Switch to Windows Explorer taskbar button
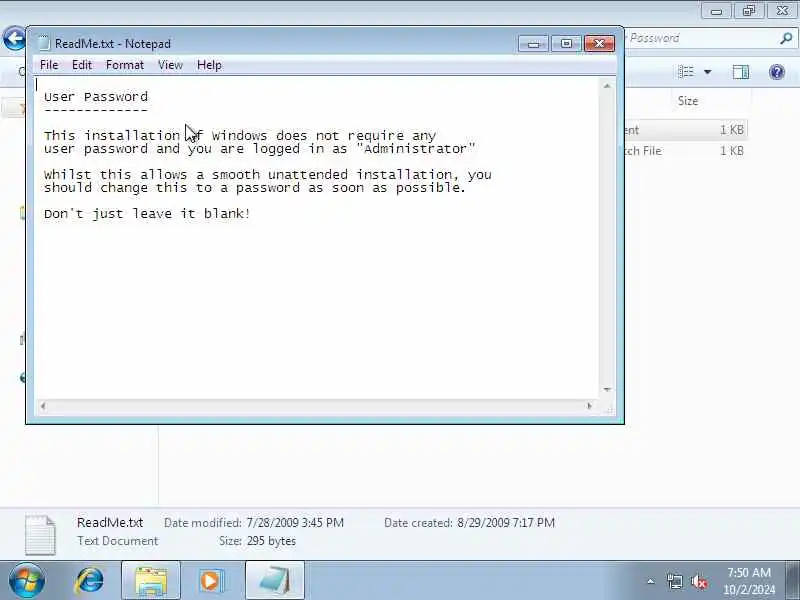Image resolution: width=800 pixels, height=600 pixels. pos(151,581)
